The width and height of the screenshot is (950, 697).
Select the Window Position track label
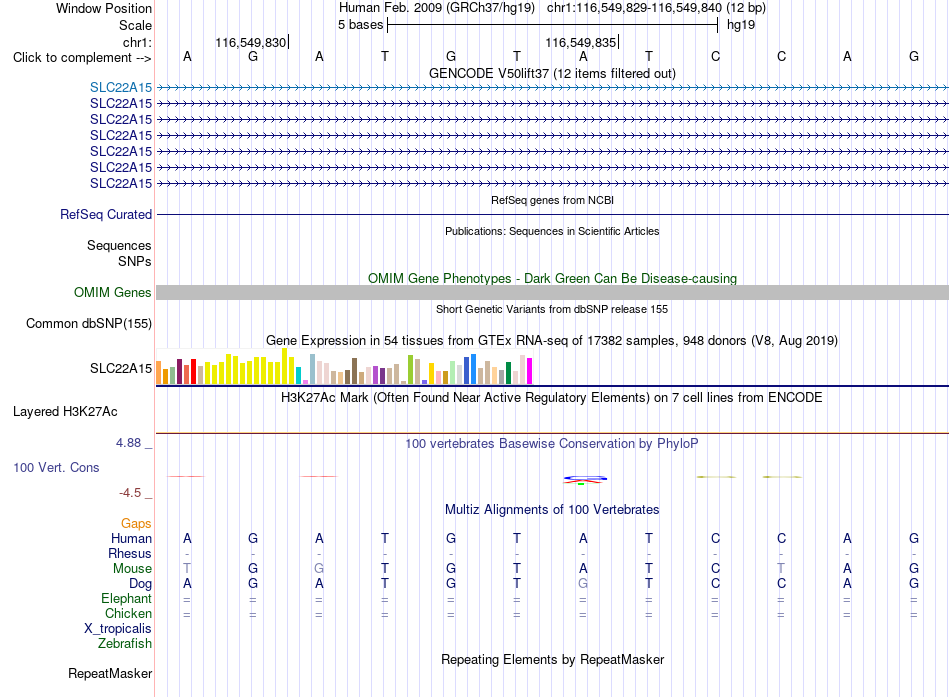tap(104, 8)
